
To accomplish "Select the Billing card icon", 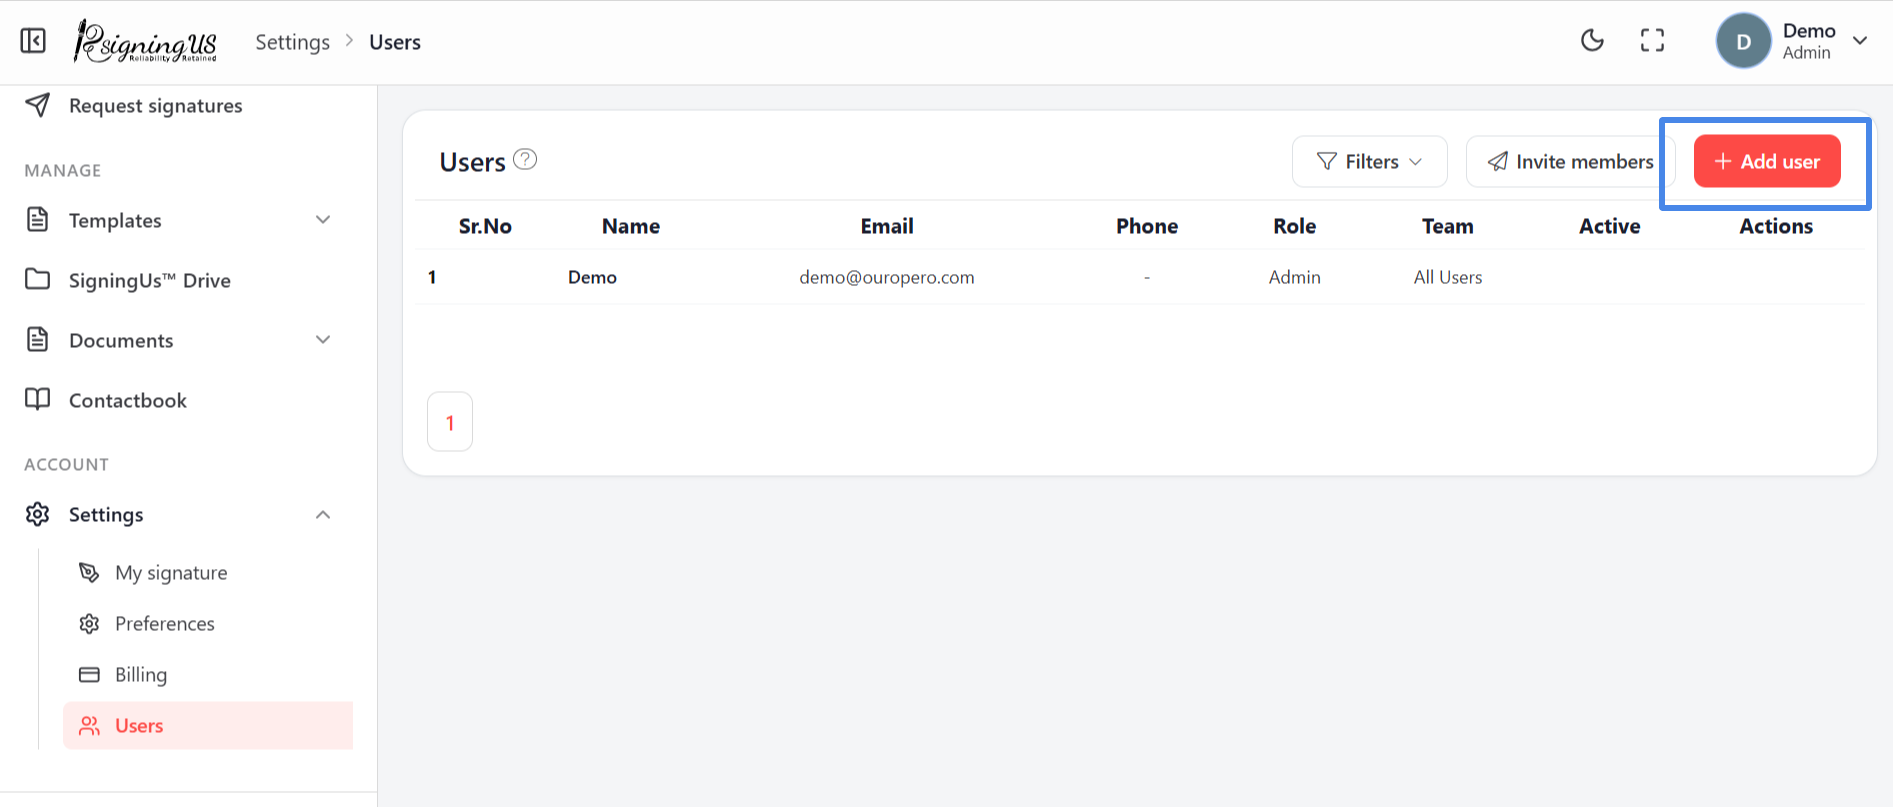I will pos(89,674).
